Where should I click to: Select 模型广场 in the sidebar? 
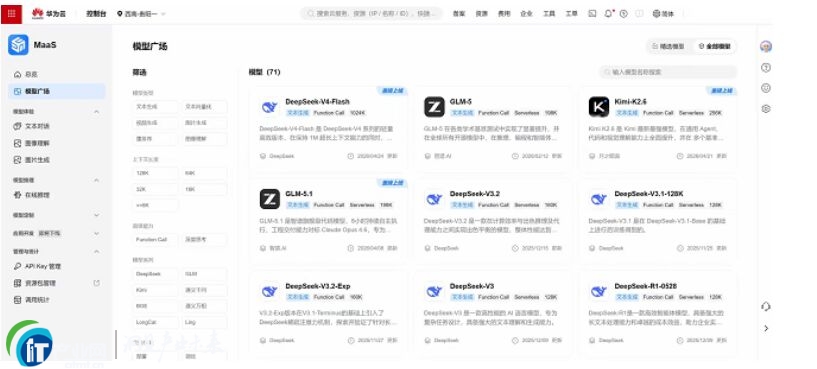tap(57, 91)
